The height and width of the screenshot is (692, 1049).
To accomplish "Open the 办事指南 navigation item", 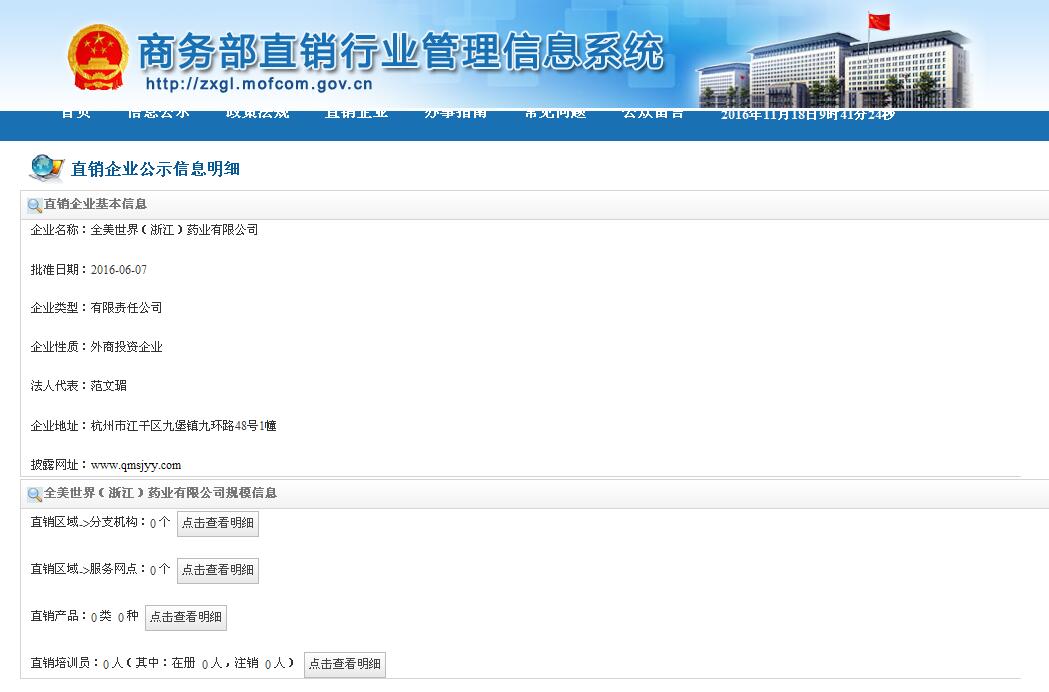I will click(x=455, y=114).
